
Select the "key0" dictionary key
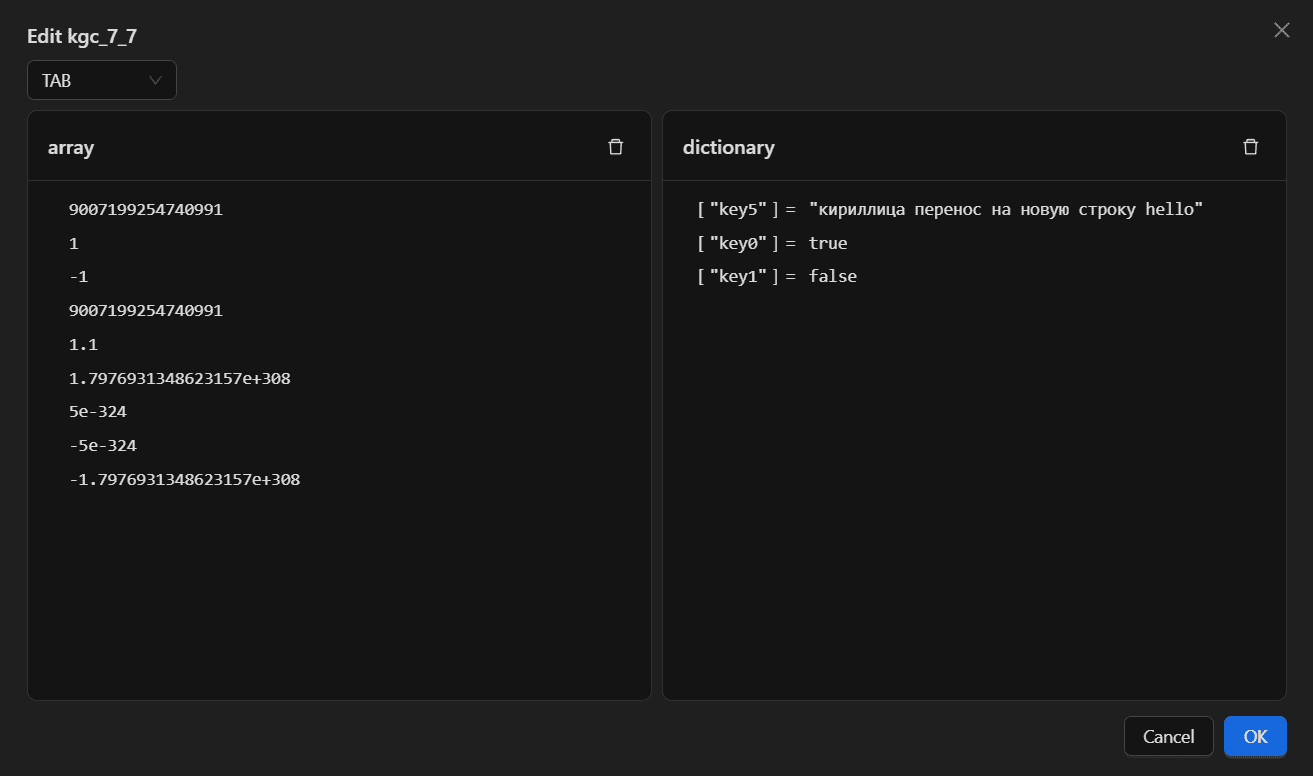point(737,243)
